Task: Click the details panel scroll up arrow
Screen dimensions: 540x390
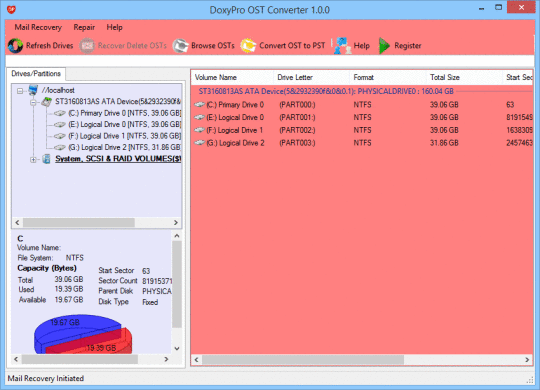Action: pyautogui.click(x=177, y=236)
